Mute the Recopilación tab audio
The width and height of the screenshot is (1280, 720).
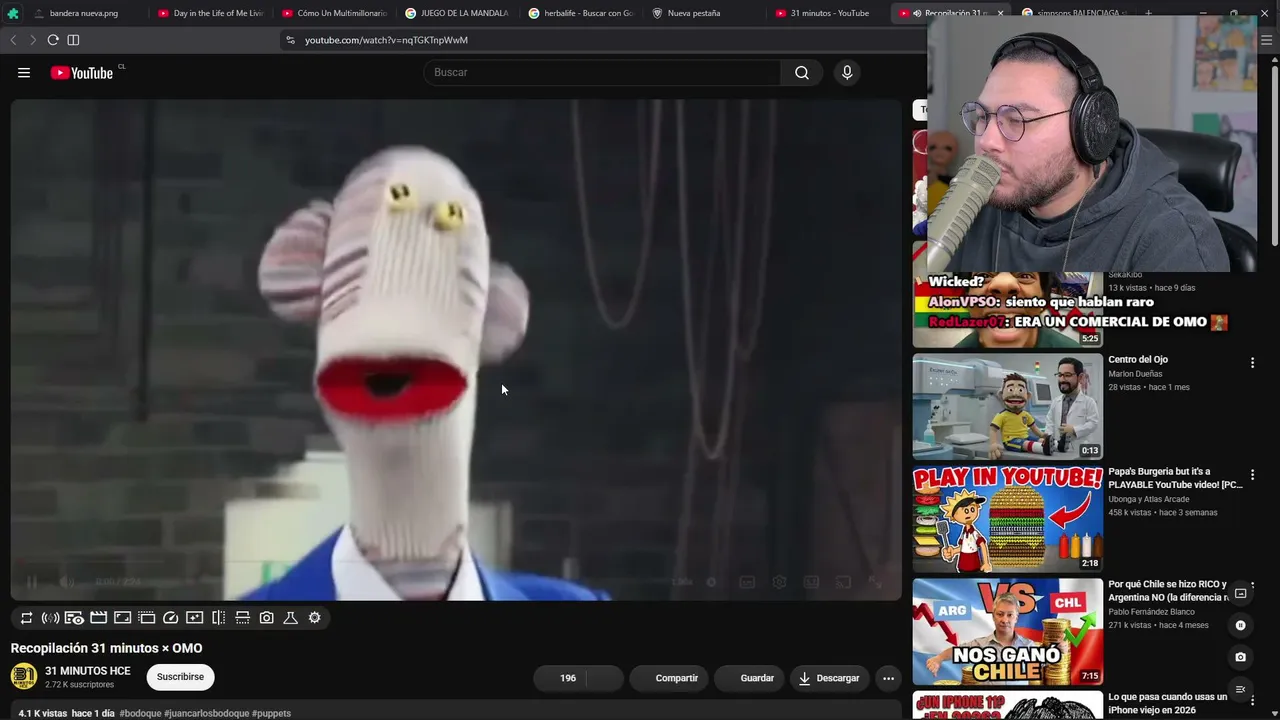tap(917, 13)
